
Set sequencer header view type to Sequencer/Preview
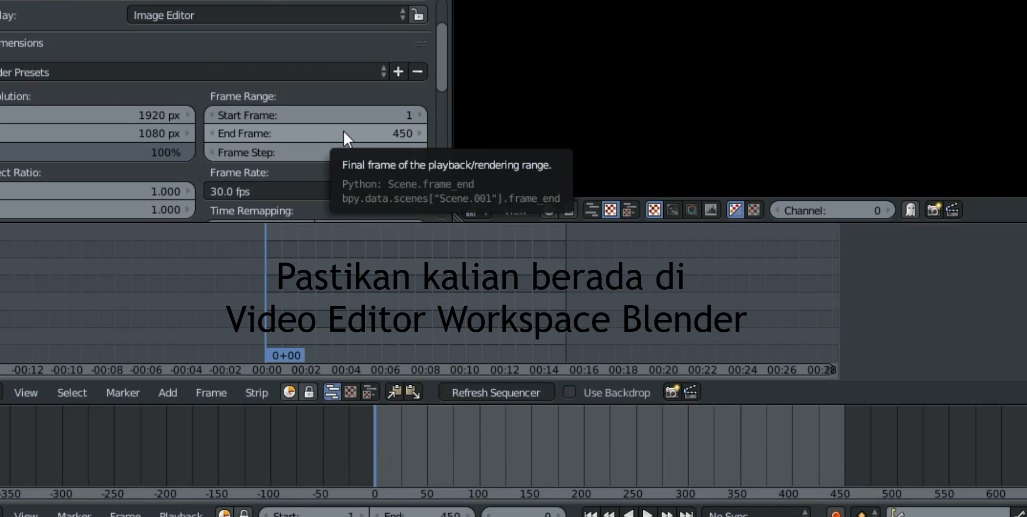click(x=369, y=393)
